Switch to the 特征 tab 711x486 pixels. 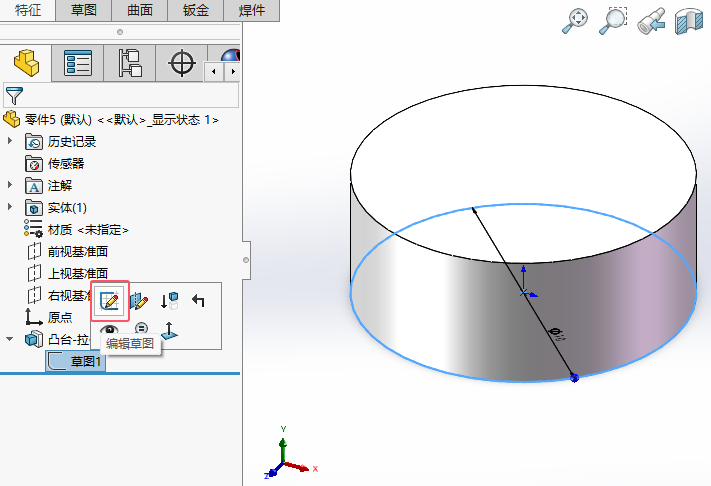click(28, 10)
